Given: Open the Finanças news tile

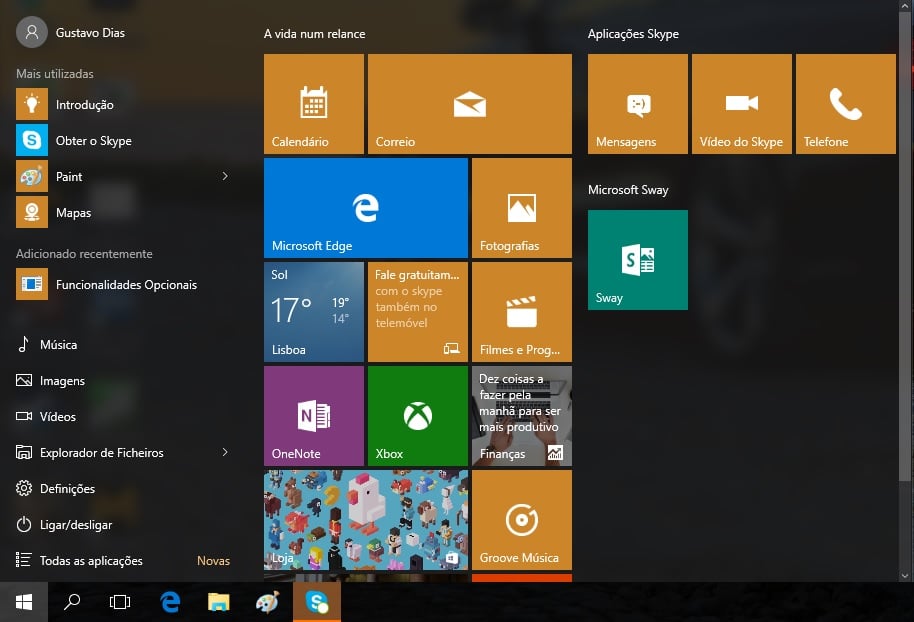Looking at the screenshot, I should 522,416.
